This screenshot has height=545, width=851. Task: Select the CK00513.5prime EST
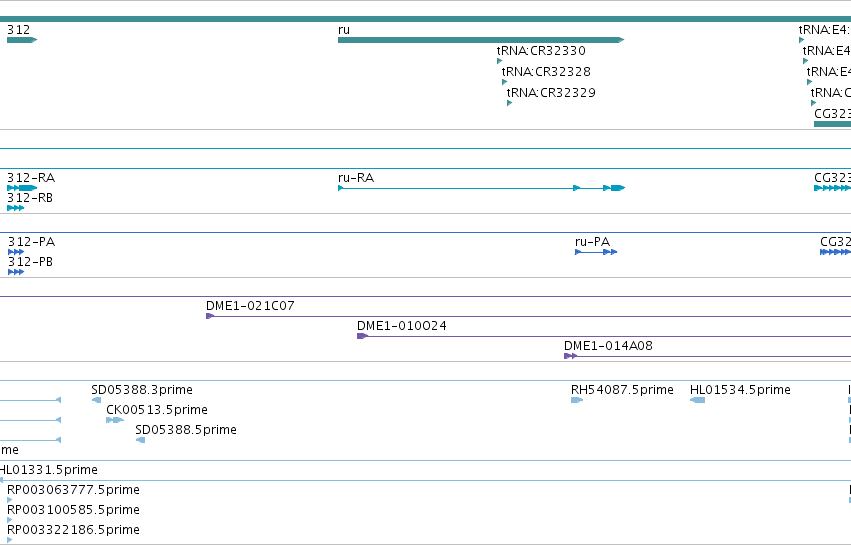115,420
